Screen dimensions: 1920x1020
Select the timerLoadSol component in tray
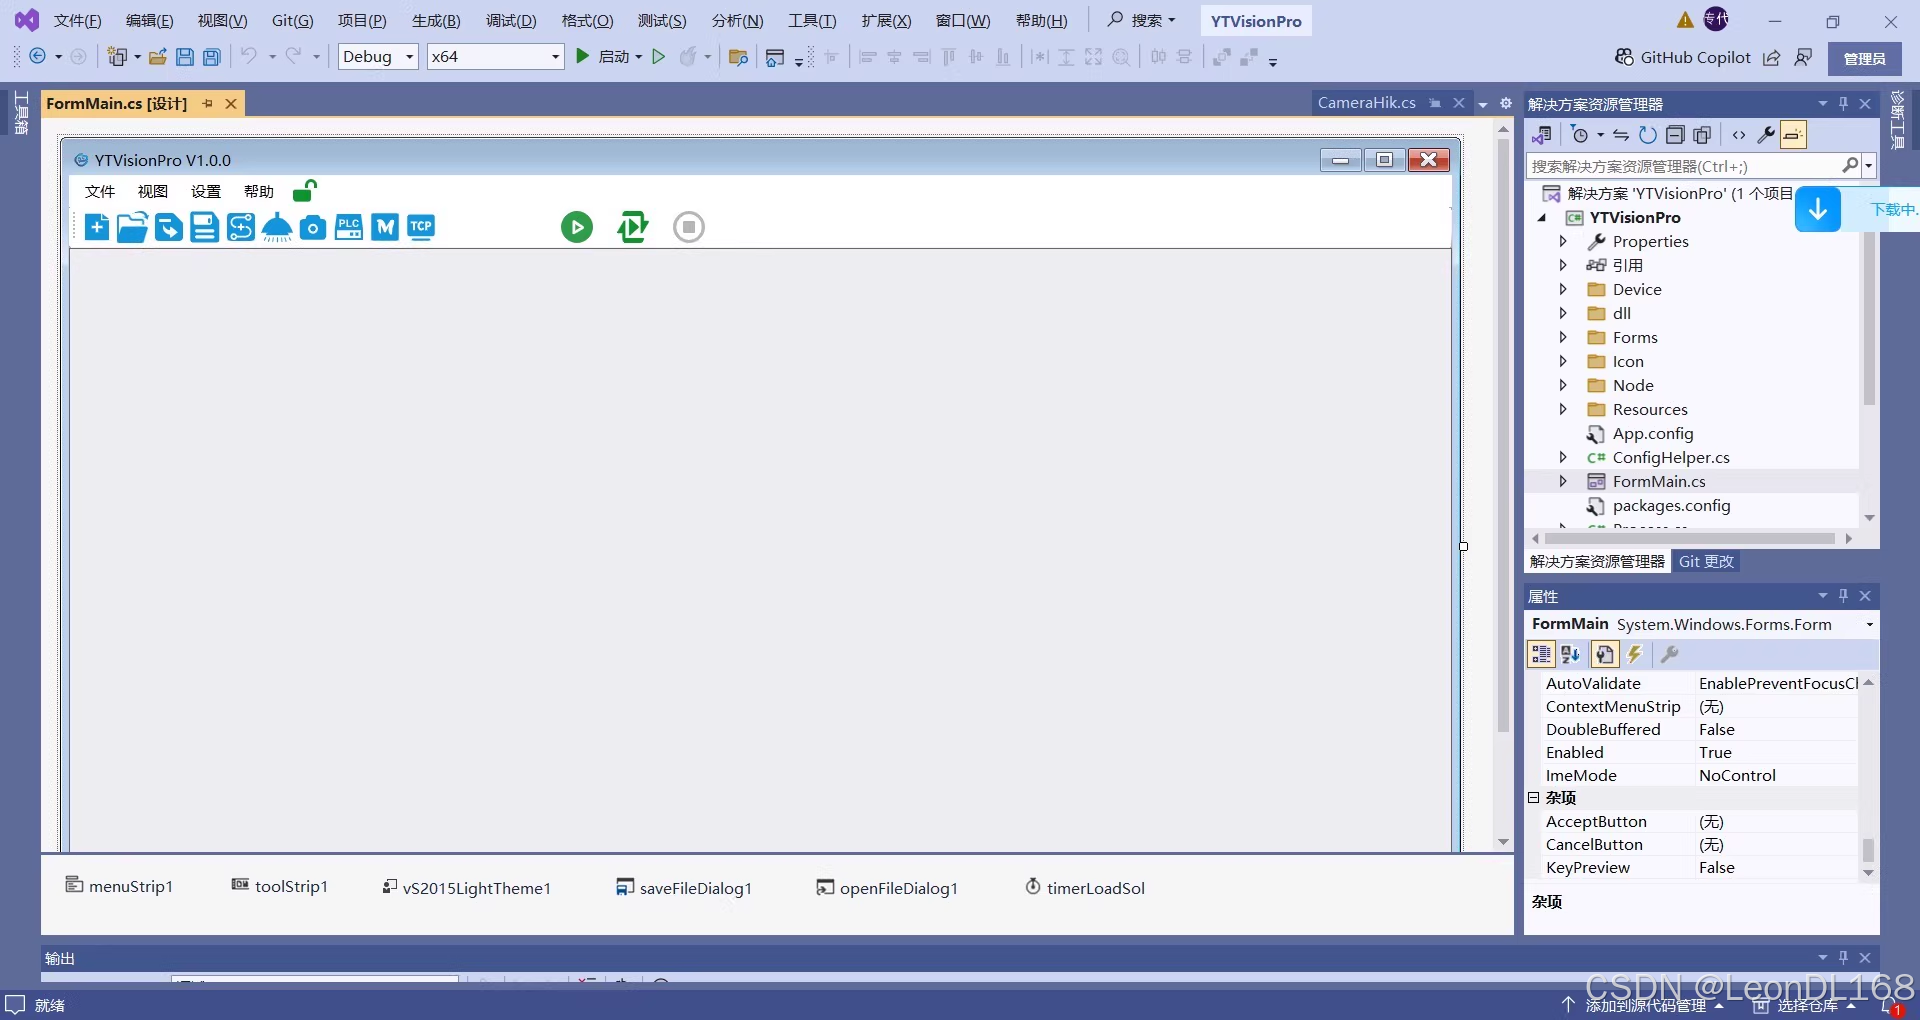pyautogui.click(x=1084, y=887)
